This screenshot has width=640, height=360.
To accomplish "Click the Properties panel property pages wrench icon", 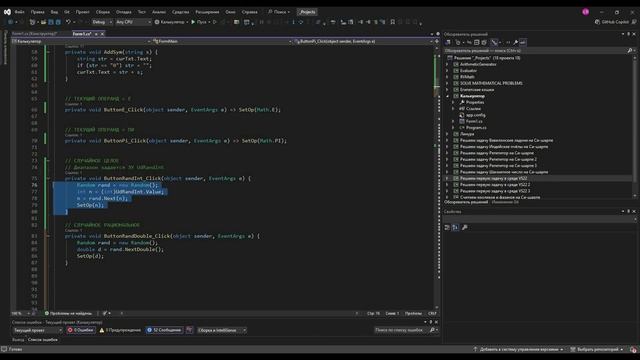I will [464, 228].
